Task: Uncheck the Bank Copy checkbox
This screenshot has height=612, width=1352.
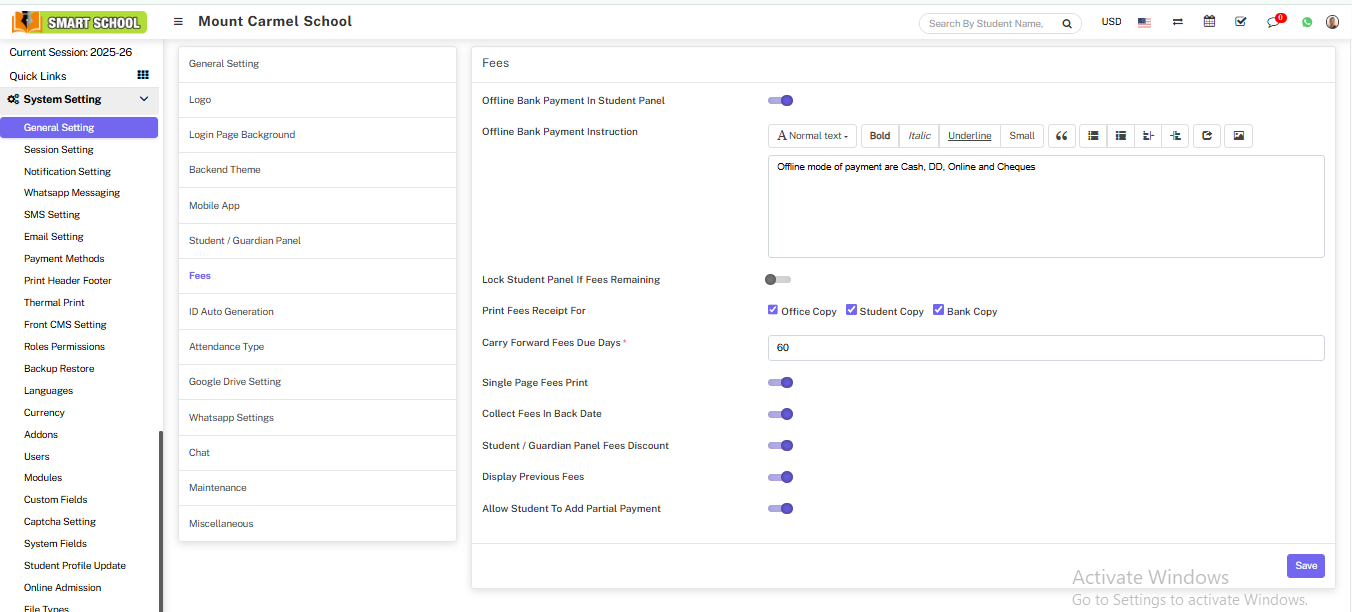Action: (939, 310)
